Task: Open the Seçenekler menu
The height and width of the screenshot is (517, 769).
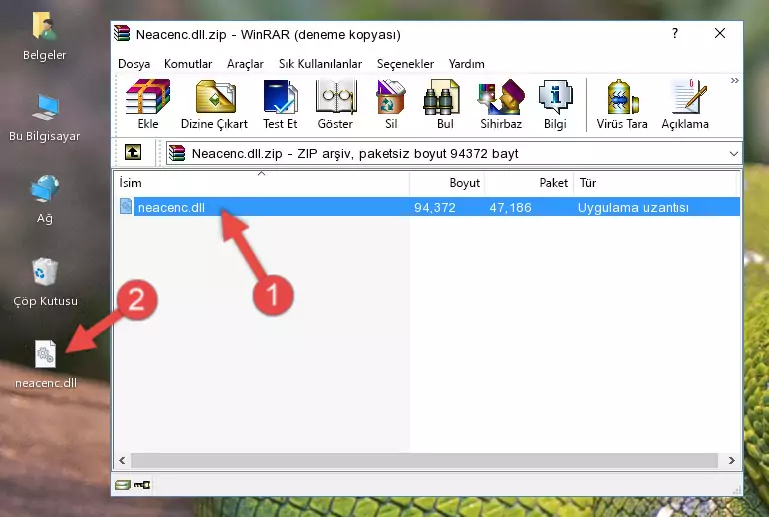Action: [405, 64]
